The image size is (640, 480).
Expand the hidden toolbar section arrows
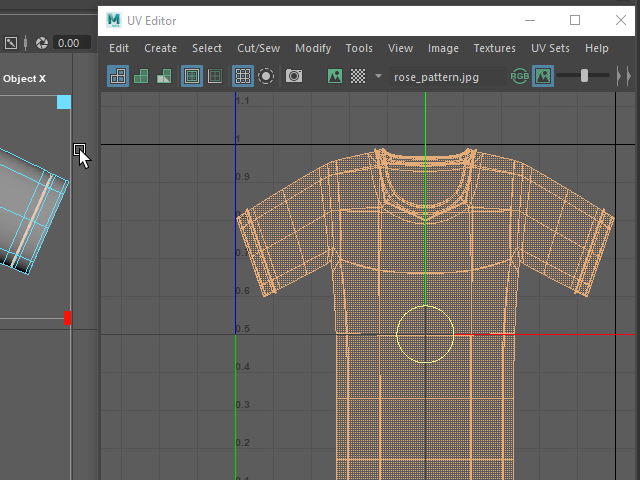coord(624,76)
